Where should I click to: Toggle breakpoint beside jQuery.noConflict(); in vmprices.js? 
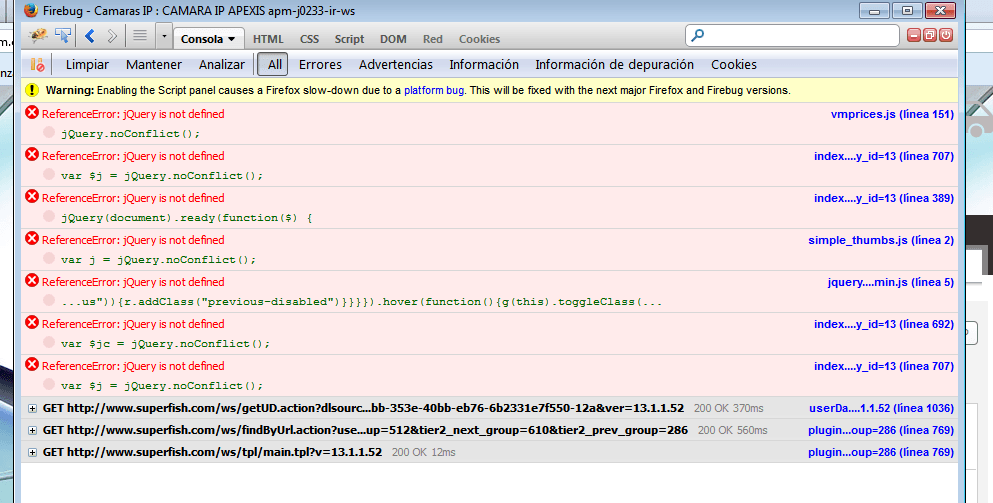[49, 132]
